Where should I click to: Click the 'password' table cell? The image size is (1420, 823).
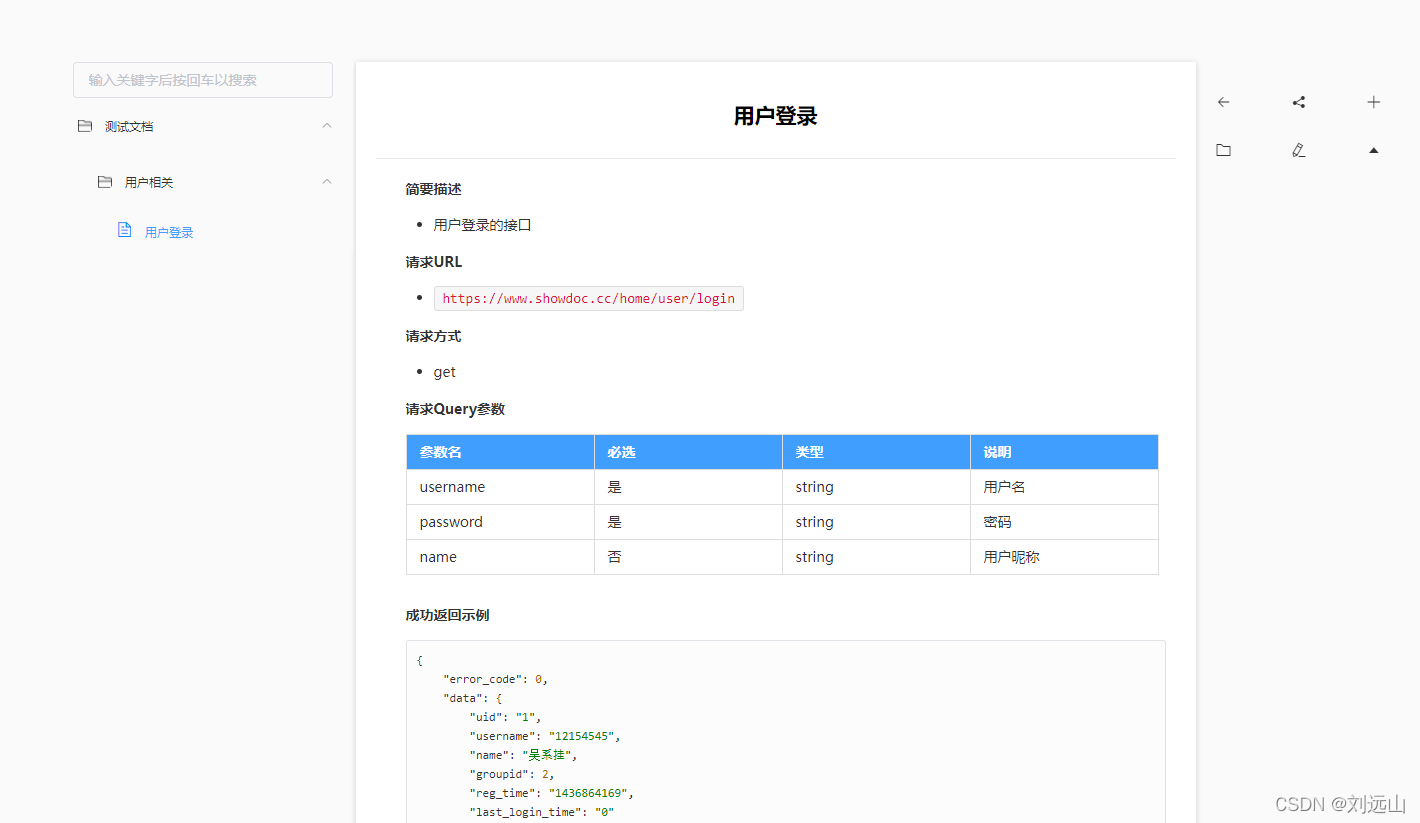500,522
